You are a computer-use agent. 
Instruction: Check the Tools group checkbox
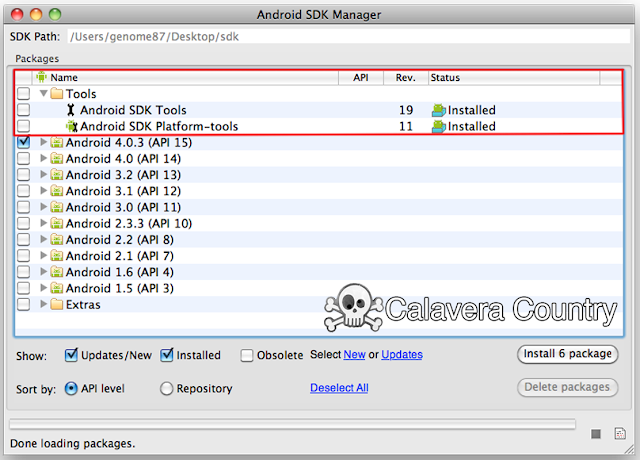coord(24,93)
